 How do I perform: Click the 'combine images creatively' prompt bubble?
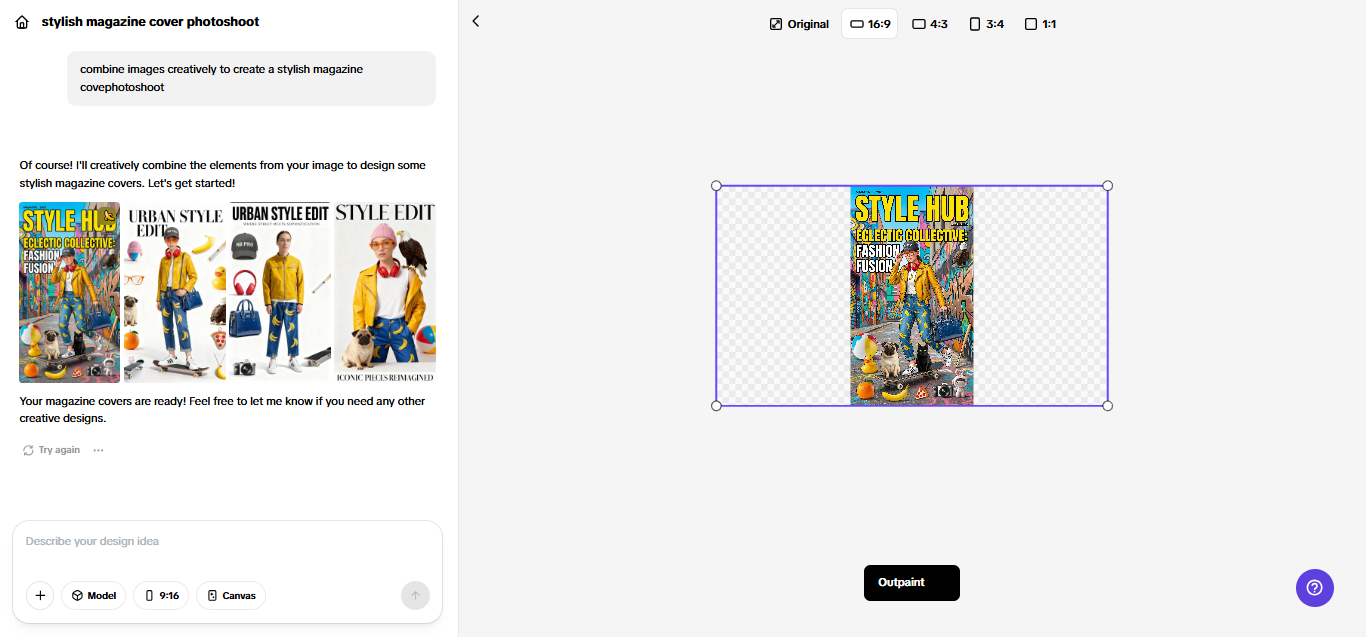(x=251, y=78)
